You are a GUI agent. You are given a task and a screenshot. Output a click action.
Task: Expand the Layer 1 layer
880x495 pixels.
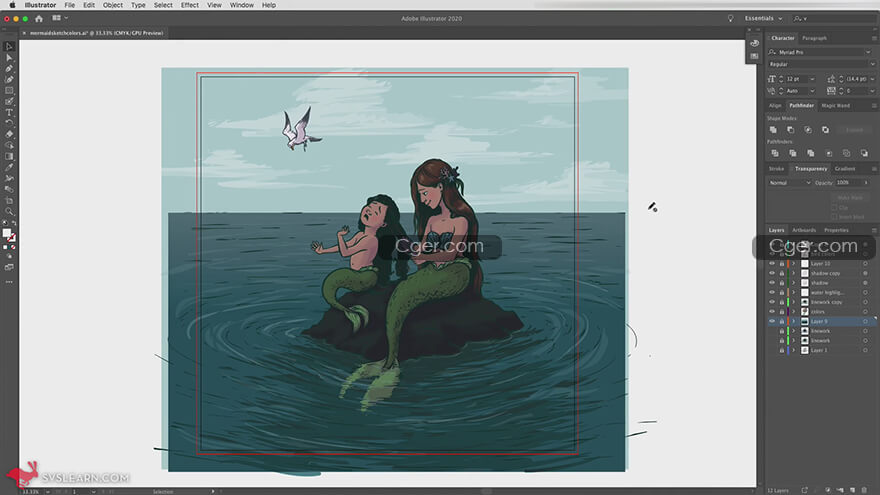794,350
